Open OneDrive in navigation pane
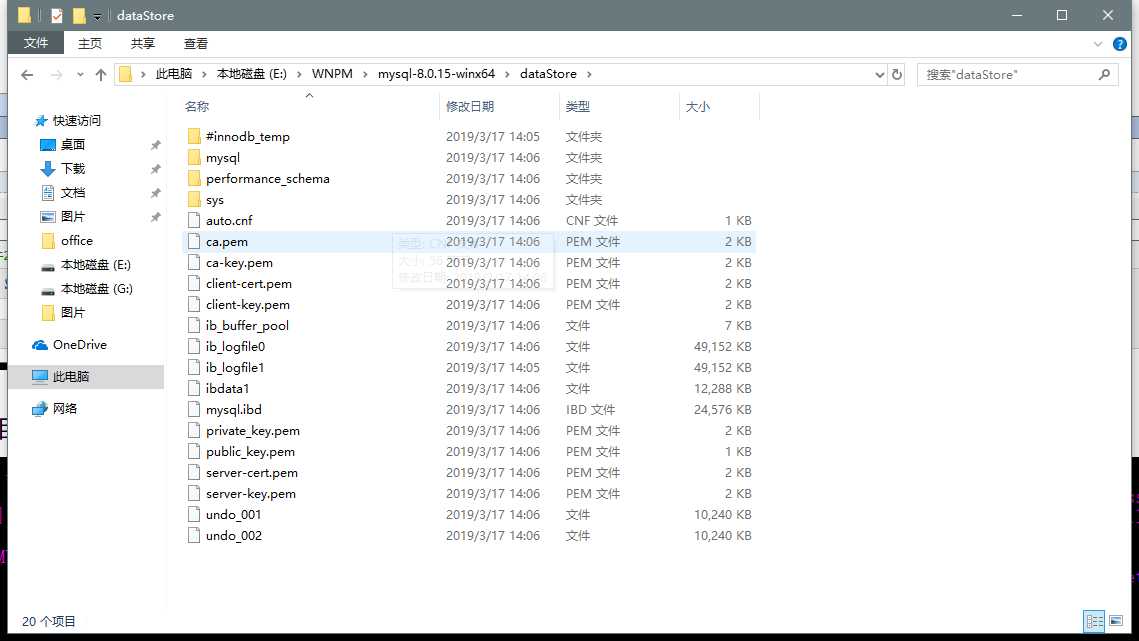This screenshot has width=1139, height=641. (x=70, y=344)
